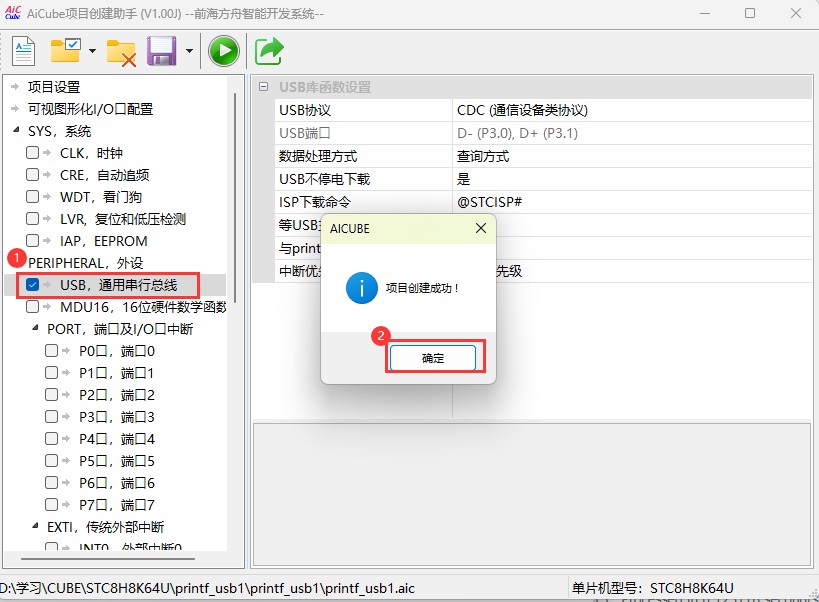Toggle P6口, 端口6 checkbox

click(51, 482)
